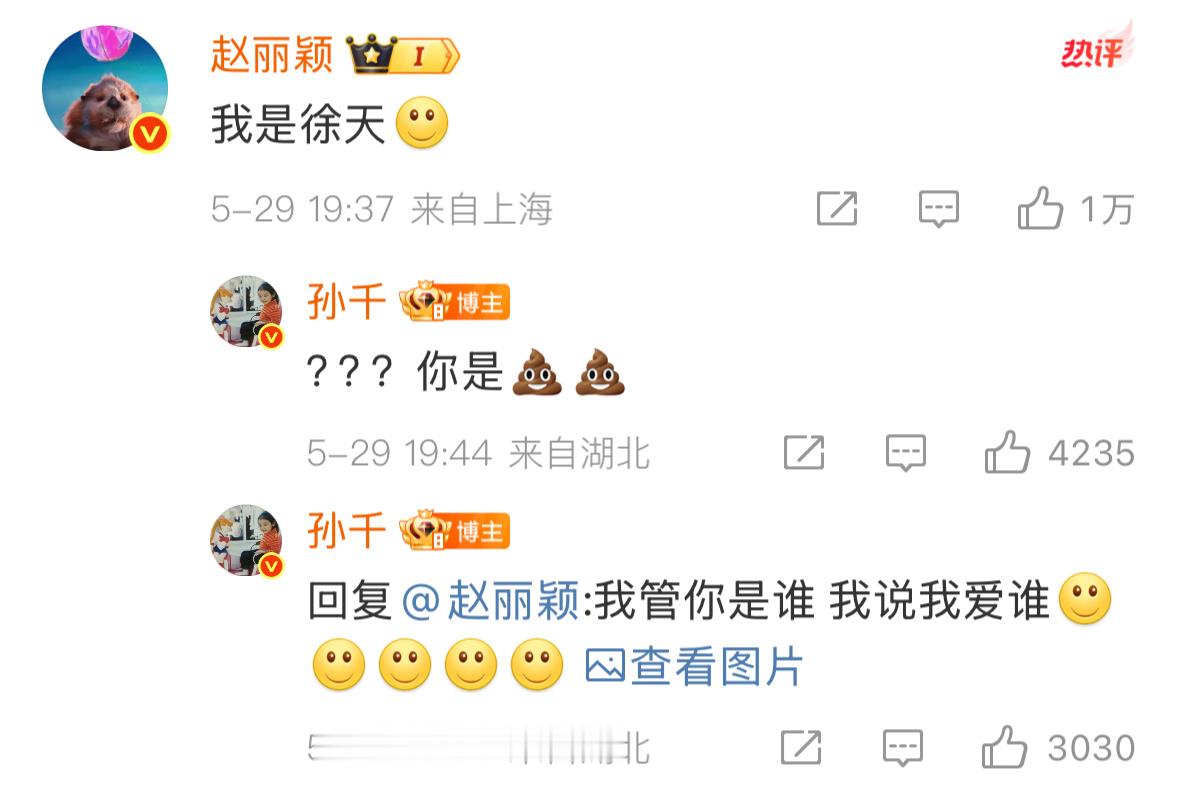Repost 孙千's 19:44 reply

pos(804,452)
